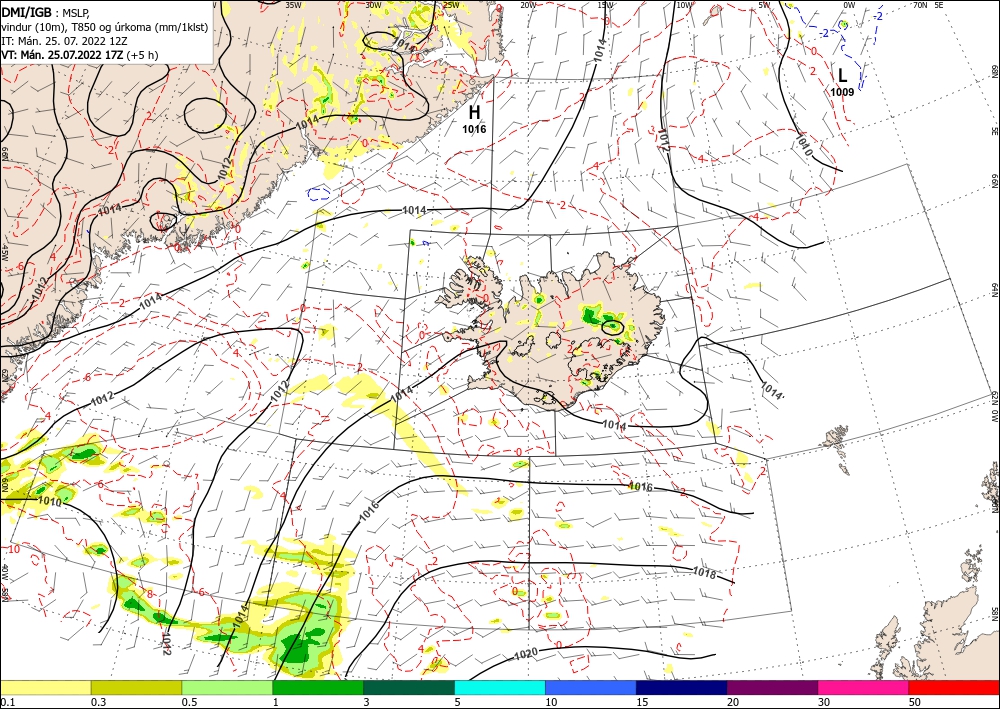The image size is (1000, 709).
Task: Click the legend value 30
Action: click(823, 702)
